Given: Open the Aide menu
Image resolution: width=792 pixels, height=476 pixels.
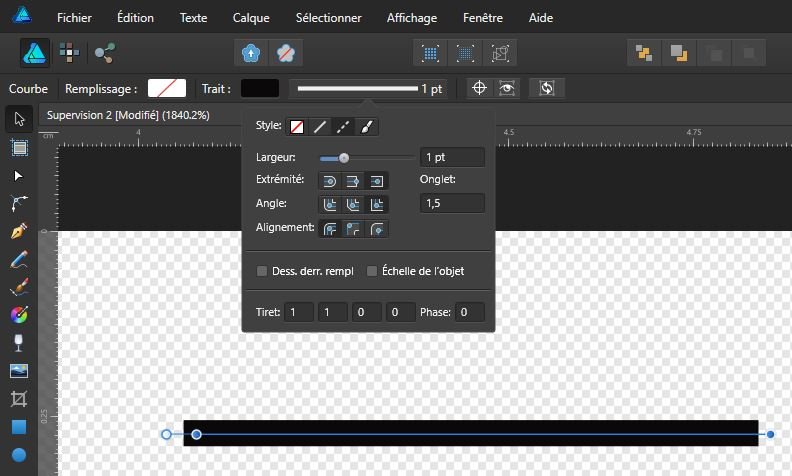Looking at the screenshot, I should click(x=540, y=18).
